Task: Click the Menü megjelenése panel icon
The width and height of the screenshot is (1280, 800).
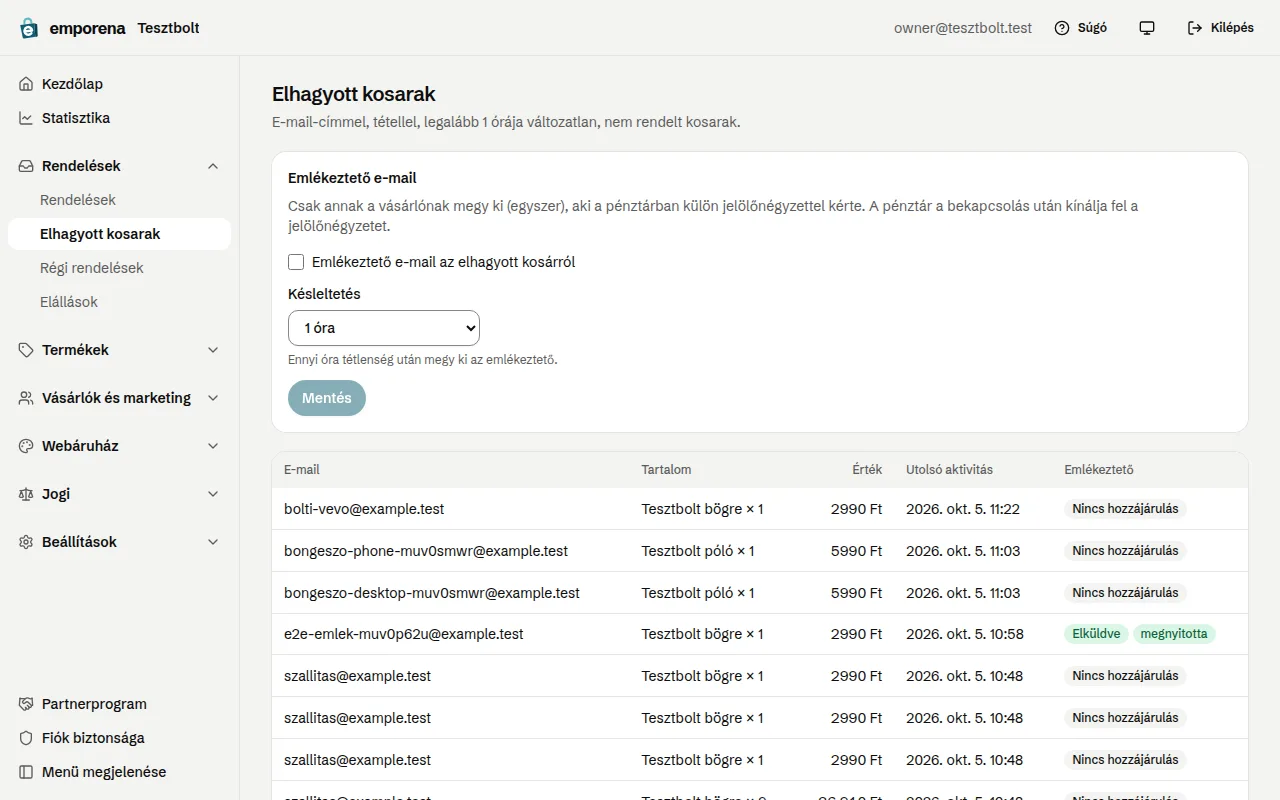Action: pos(26,772)
